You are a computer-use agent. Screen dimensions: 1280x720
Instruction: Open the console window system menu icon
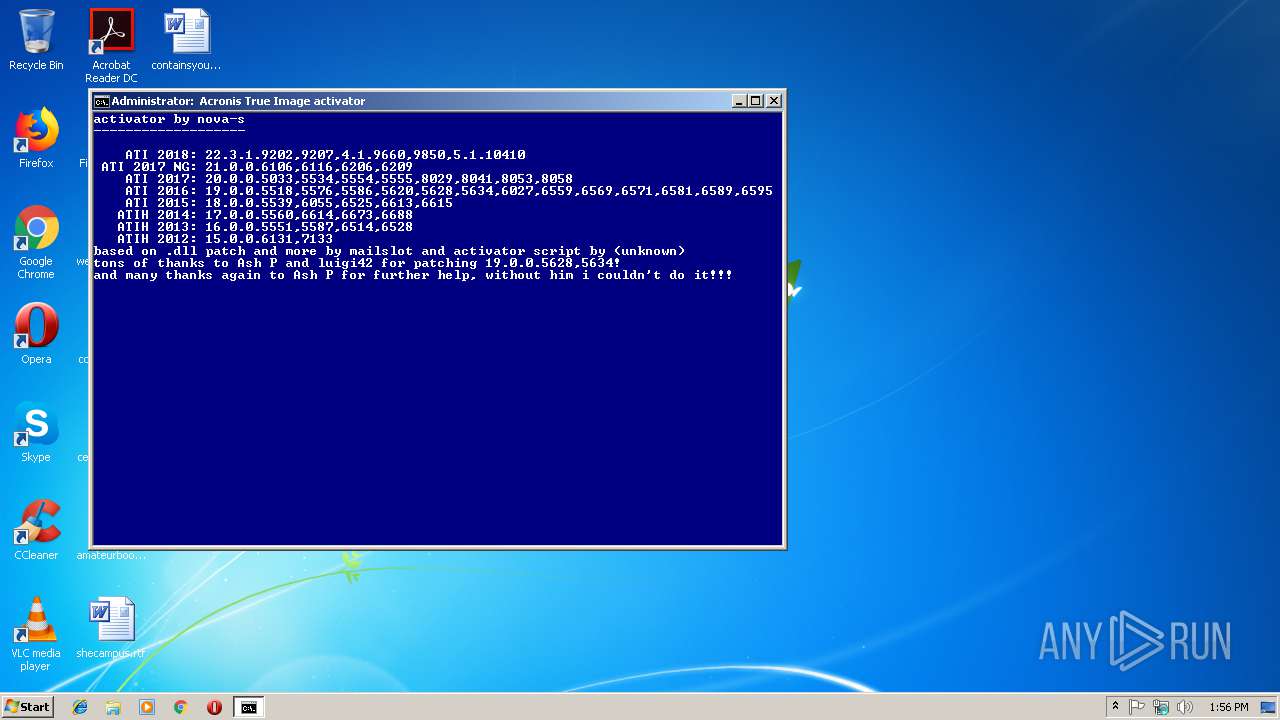pyautogui.click(x=101, y=101)
